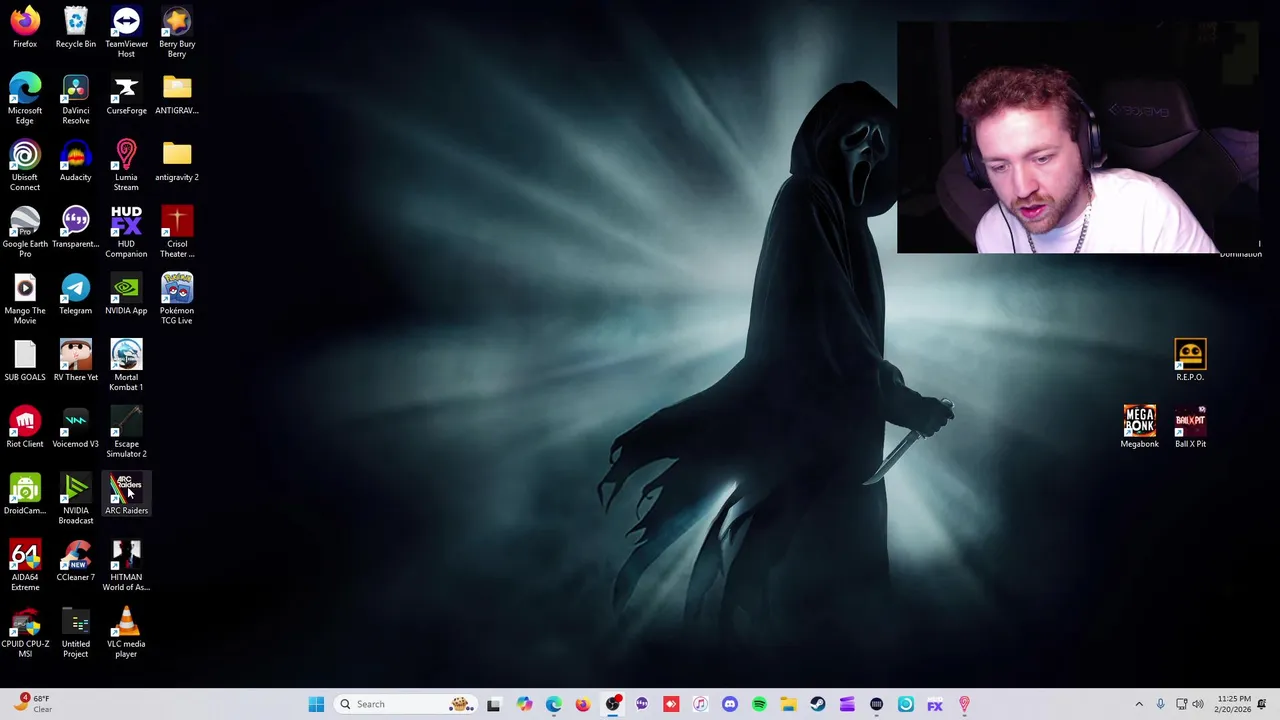Screen dimensions: 1280x720
Task: Select the Lumia Stream desktop shortcut
Action: 126,165
